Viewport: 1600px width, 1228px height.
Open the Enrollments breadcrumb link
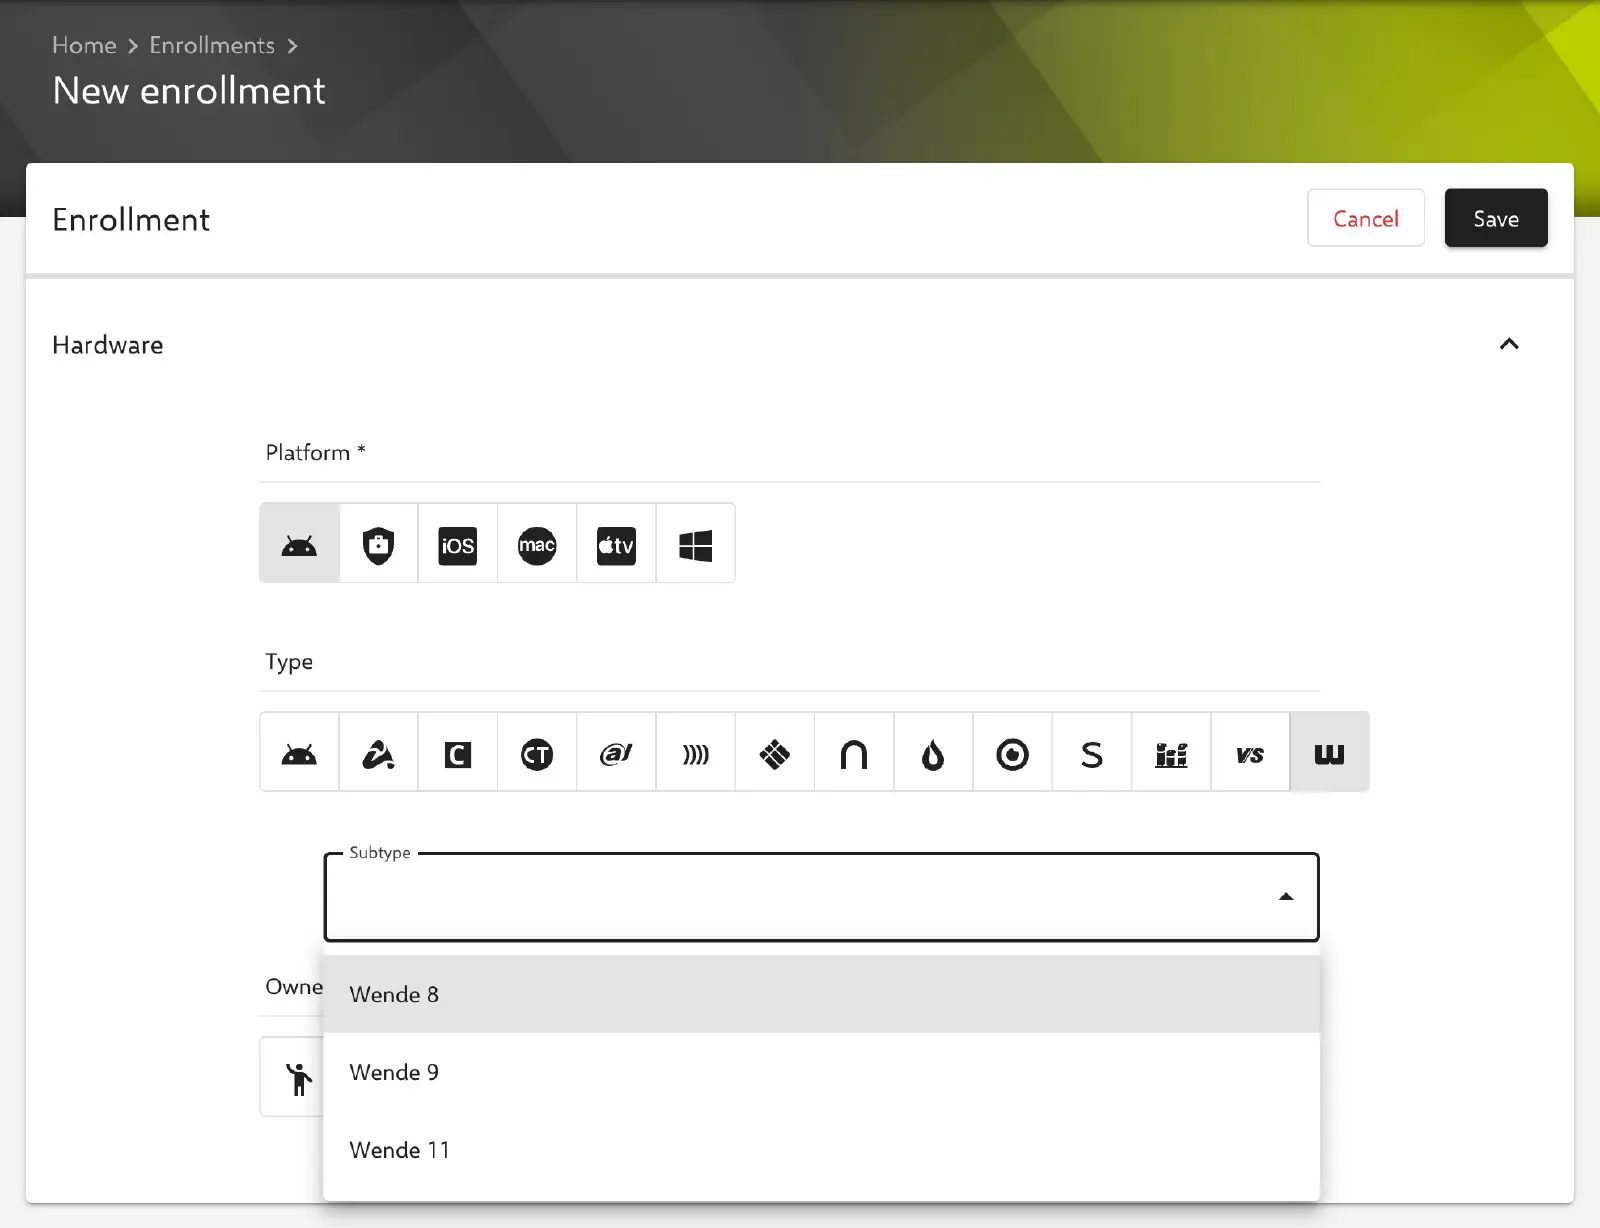point(212,45)
